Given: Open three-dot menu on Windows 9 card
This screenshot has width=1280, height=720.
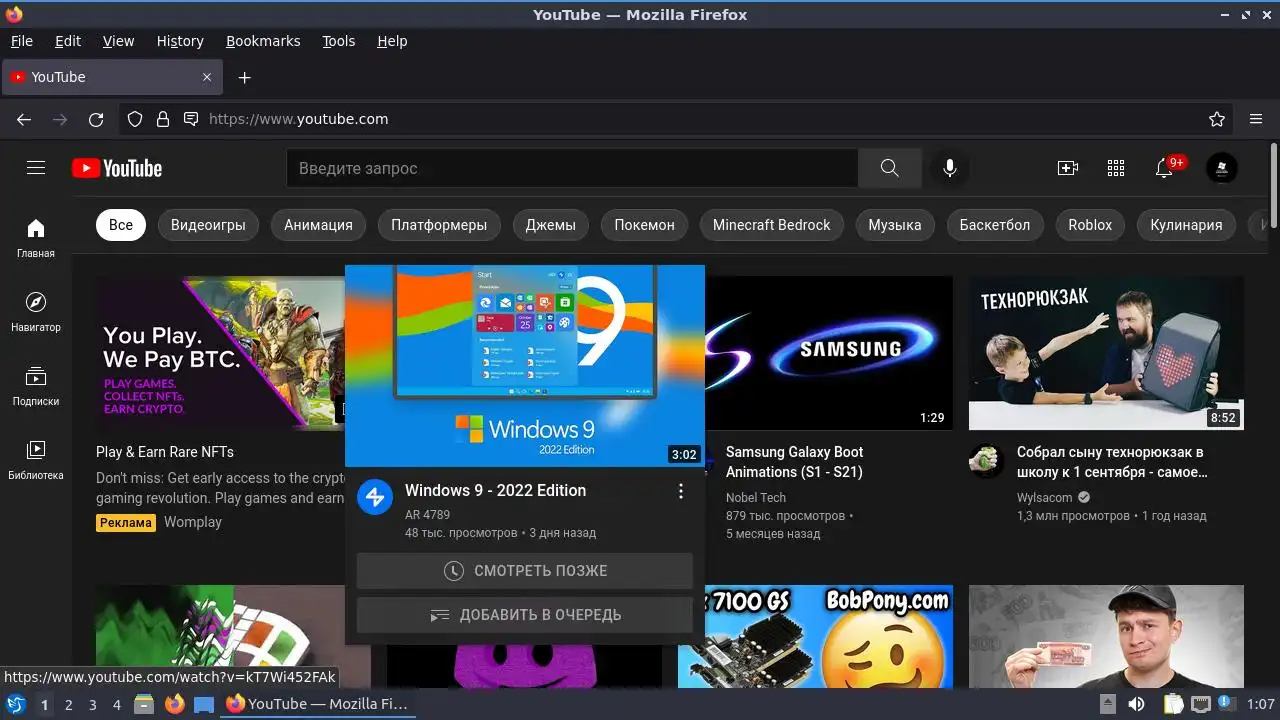Looking at the screenshot, I should pyautogui.click(x=681, y=491).
